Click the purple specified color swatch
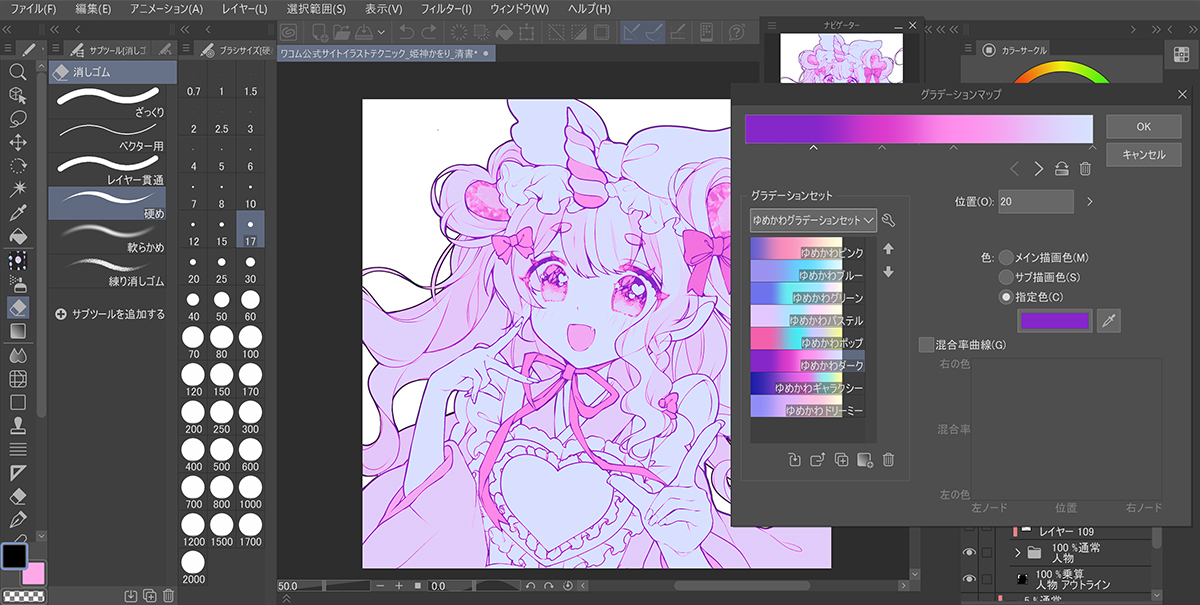1200x605 pixels. point(1053,320)
